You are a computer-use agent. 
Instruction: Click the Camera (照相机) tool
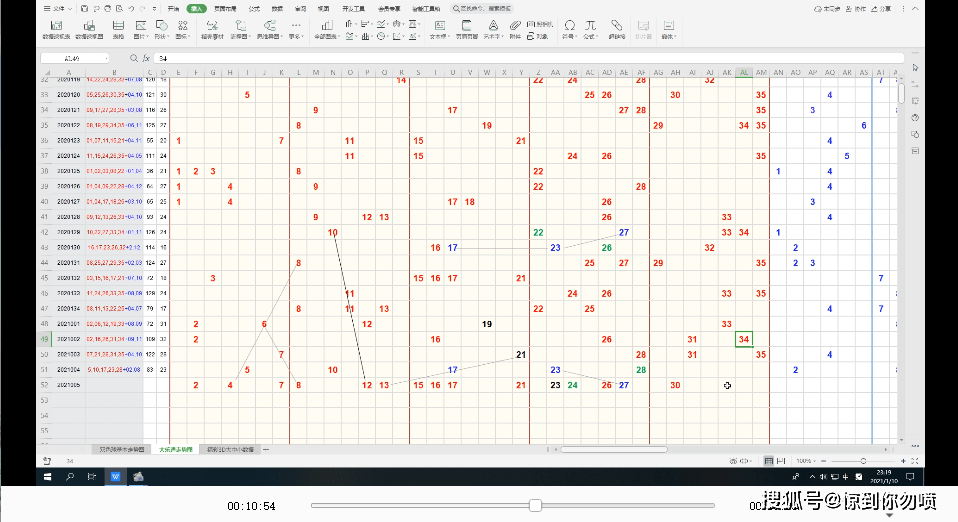(539, 24)
